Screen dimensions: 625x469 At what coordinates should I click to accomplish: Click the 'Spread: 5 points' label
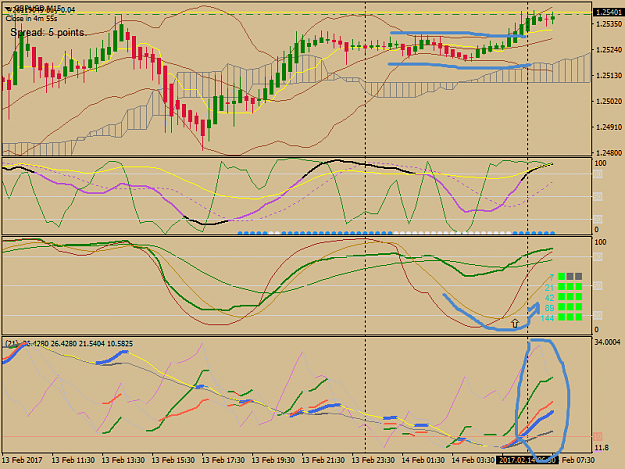(x=47, y=32)
